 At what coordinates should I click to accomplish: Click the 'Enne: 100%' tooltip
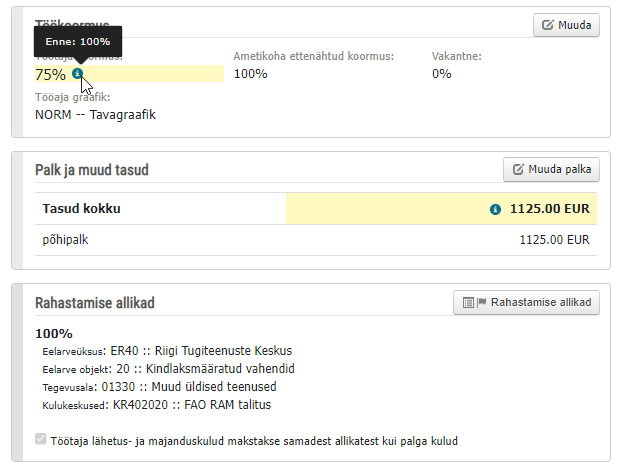pos(77,41)
